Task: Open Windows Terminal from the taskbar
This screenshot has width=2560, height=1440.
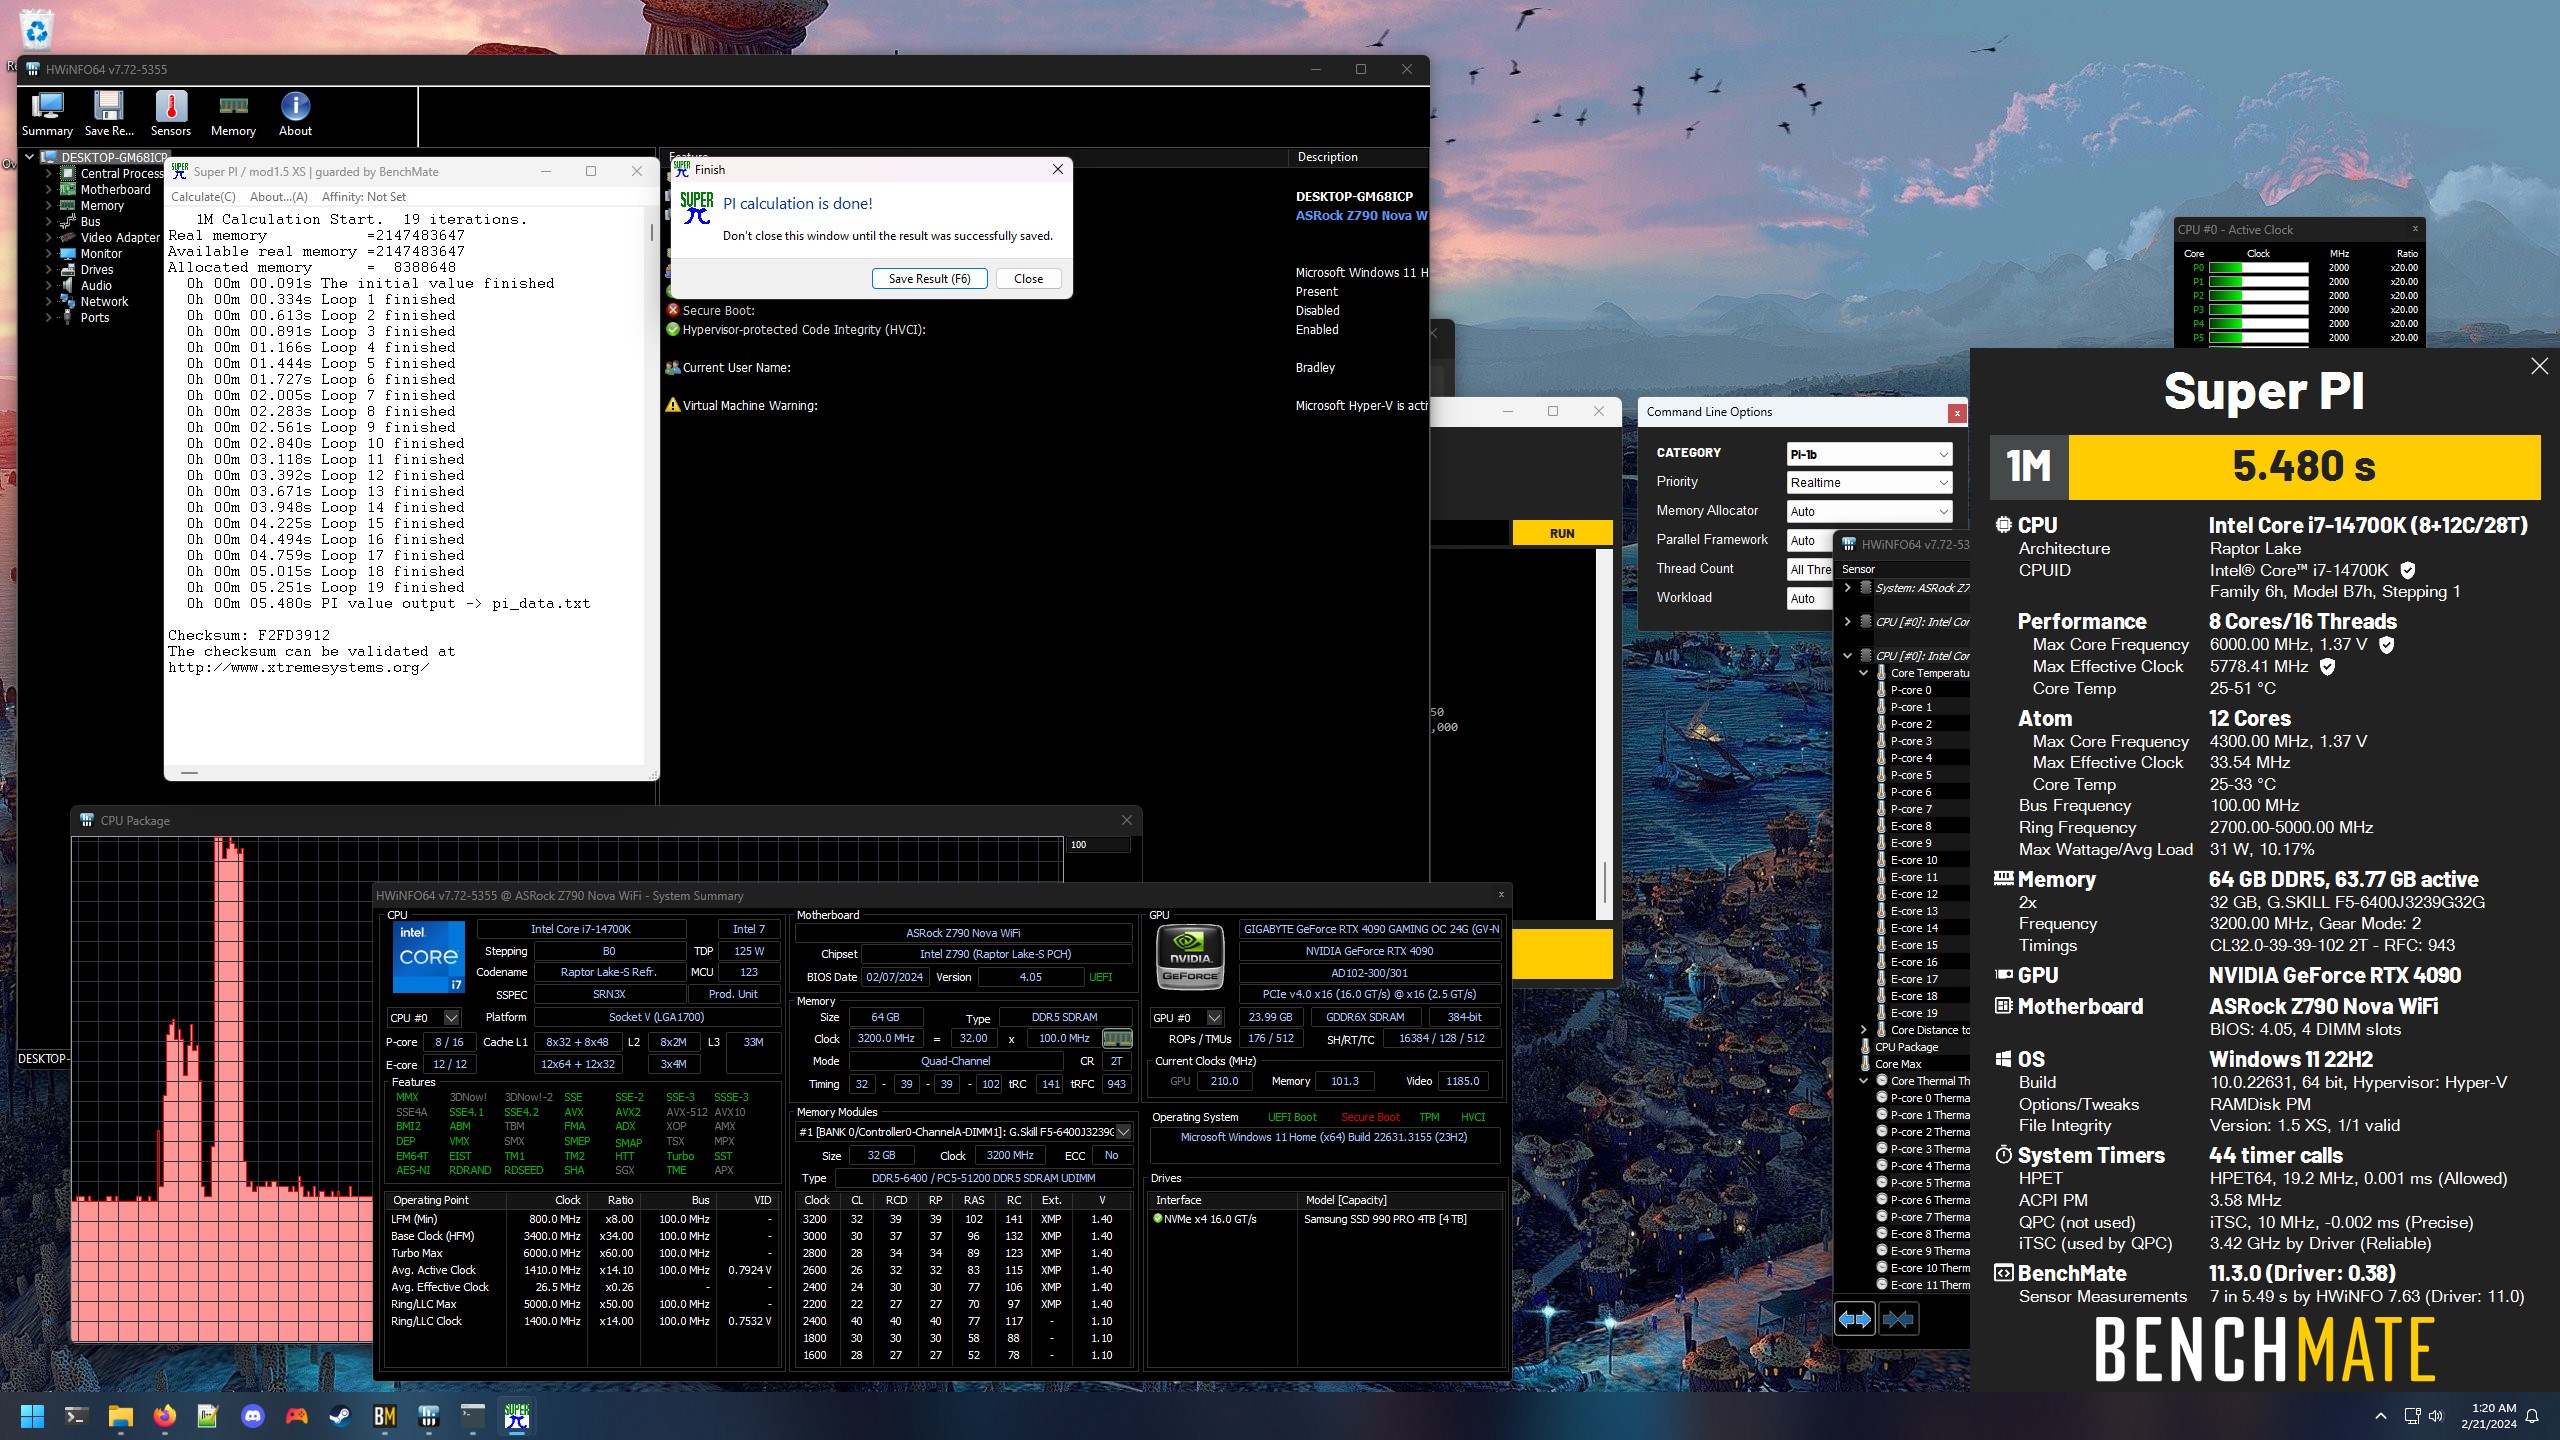Action: [x=77, y=1416]
